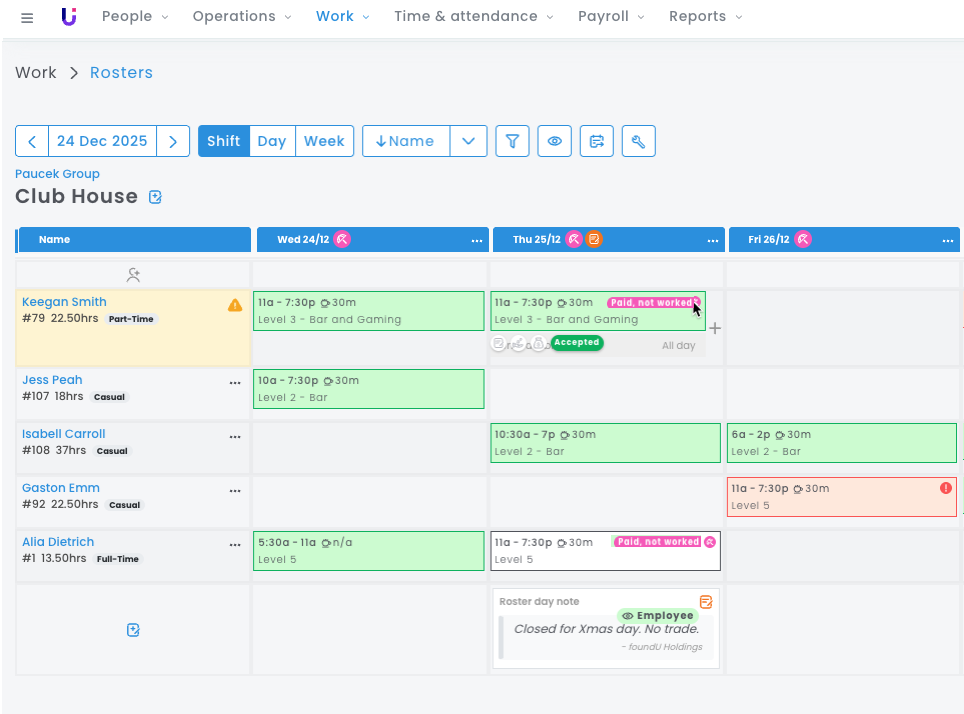Screen dimensions: 964x714
Task: Open the Payroll menu
Action: click(610, 17)
